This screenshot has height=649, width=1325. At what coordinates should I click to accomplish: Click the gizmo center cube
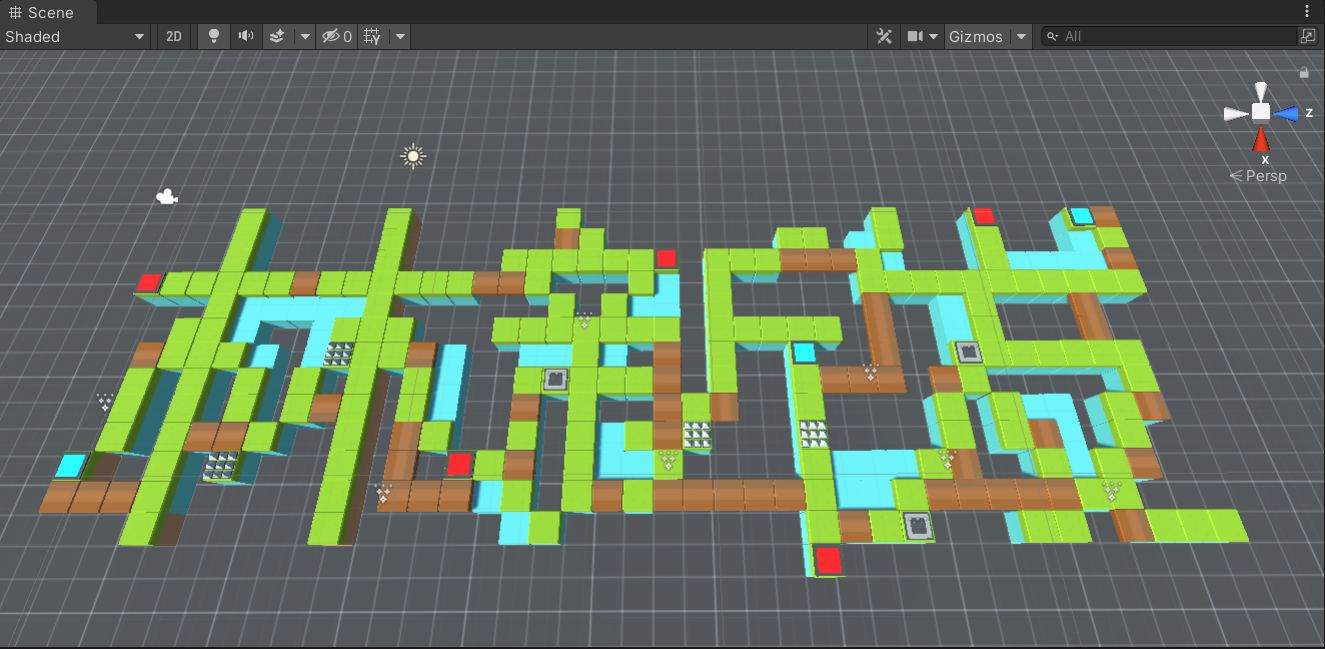tap(1262, 112)
